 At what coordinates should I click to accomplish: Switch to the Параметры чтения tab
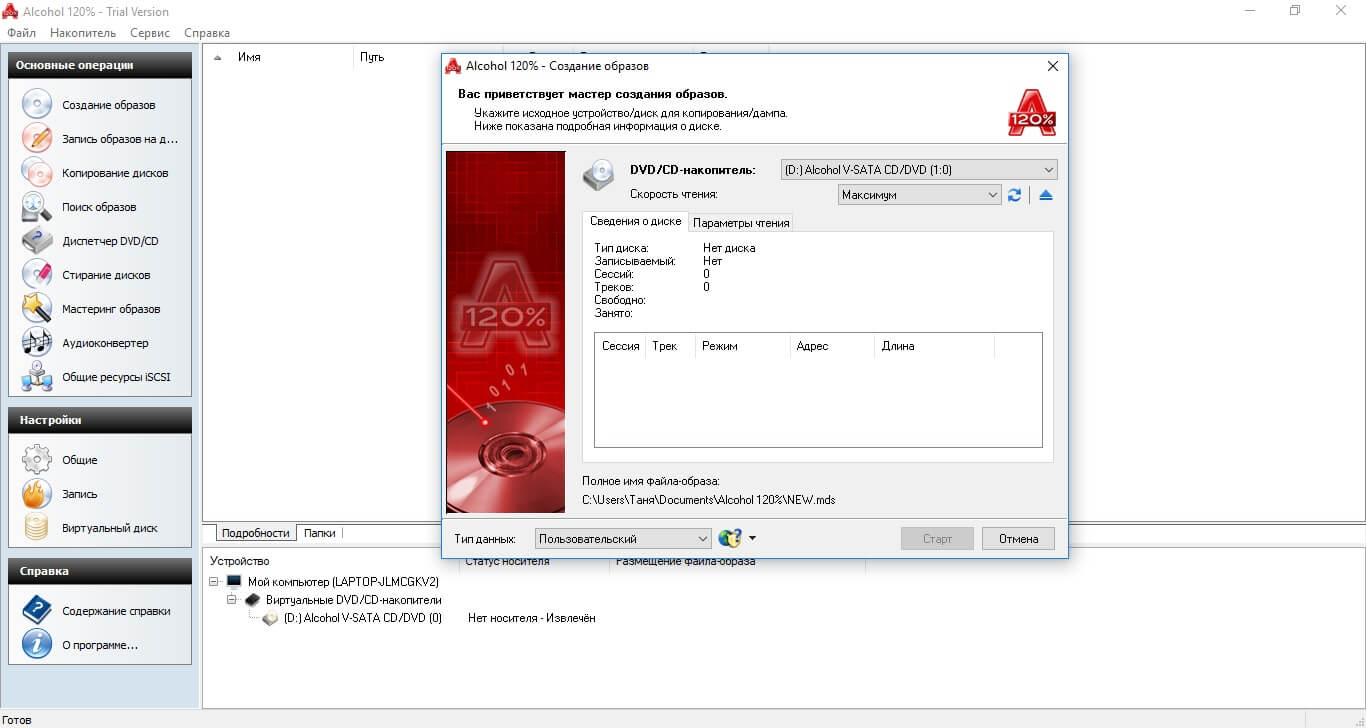tap(741, 223)
